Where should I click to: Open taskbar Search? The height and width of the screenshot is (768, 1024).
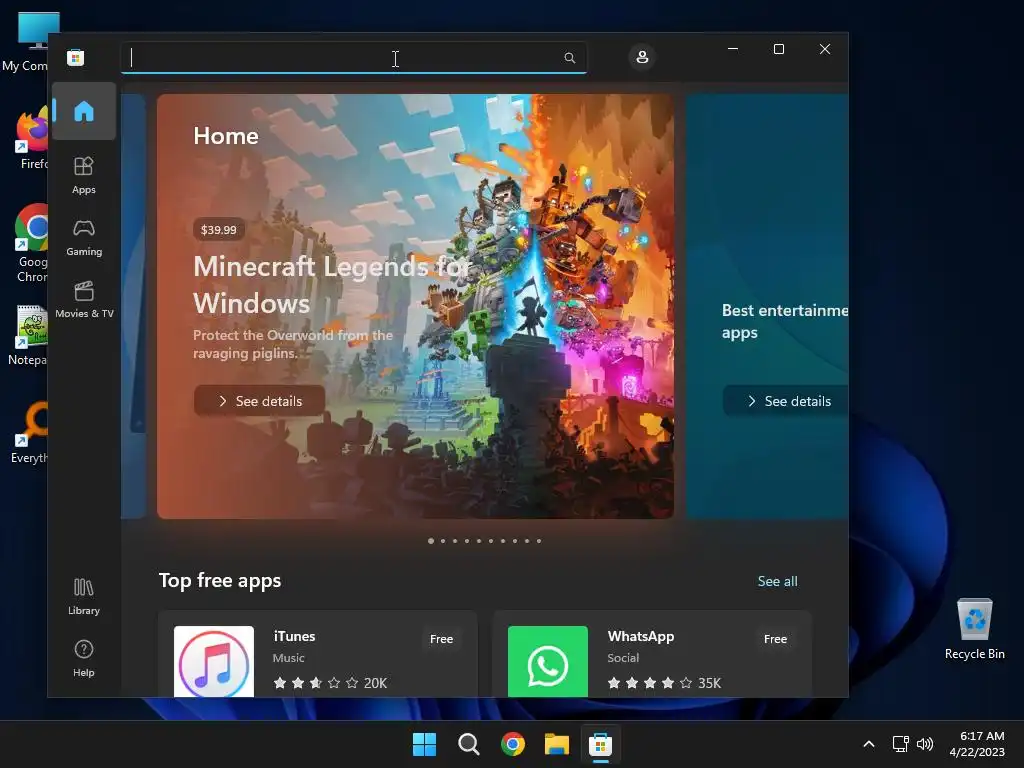coord(468,744)
